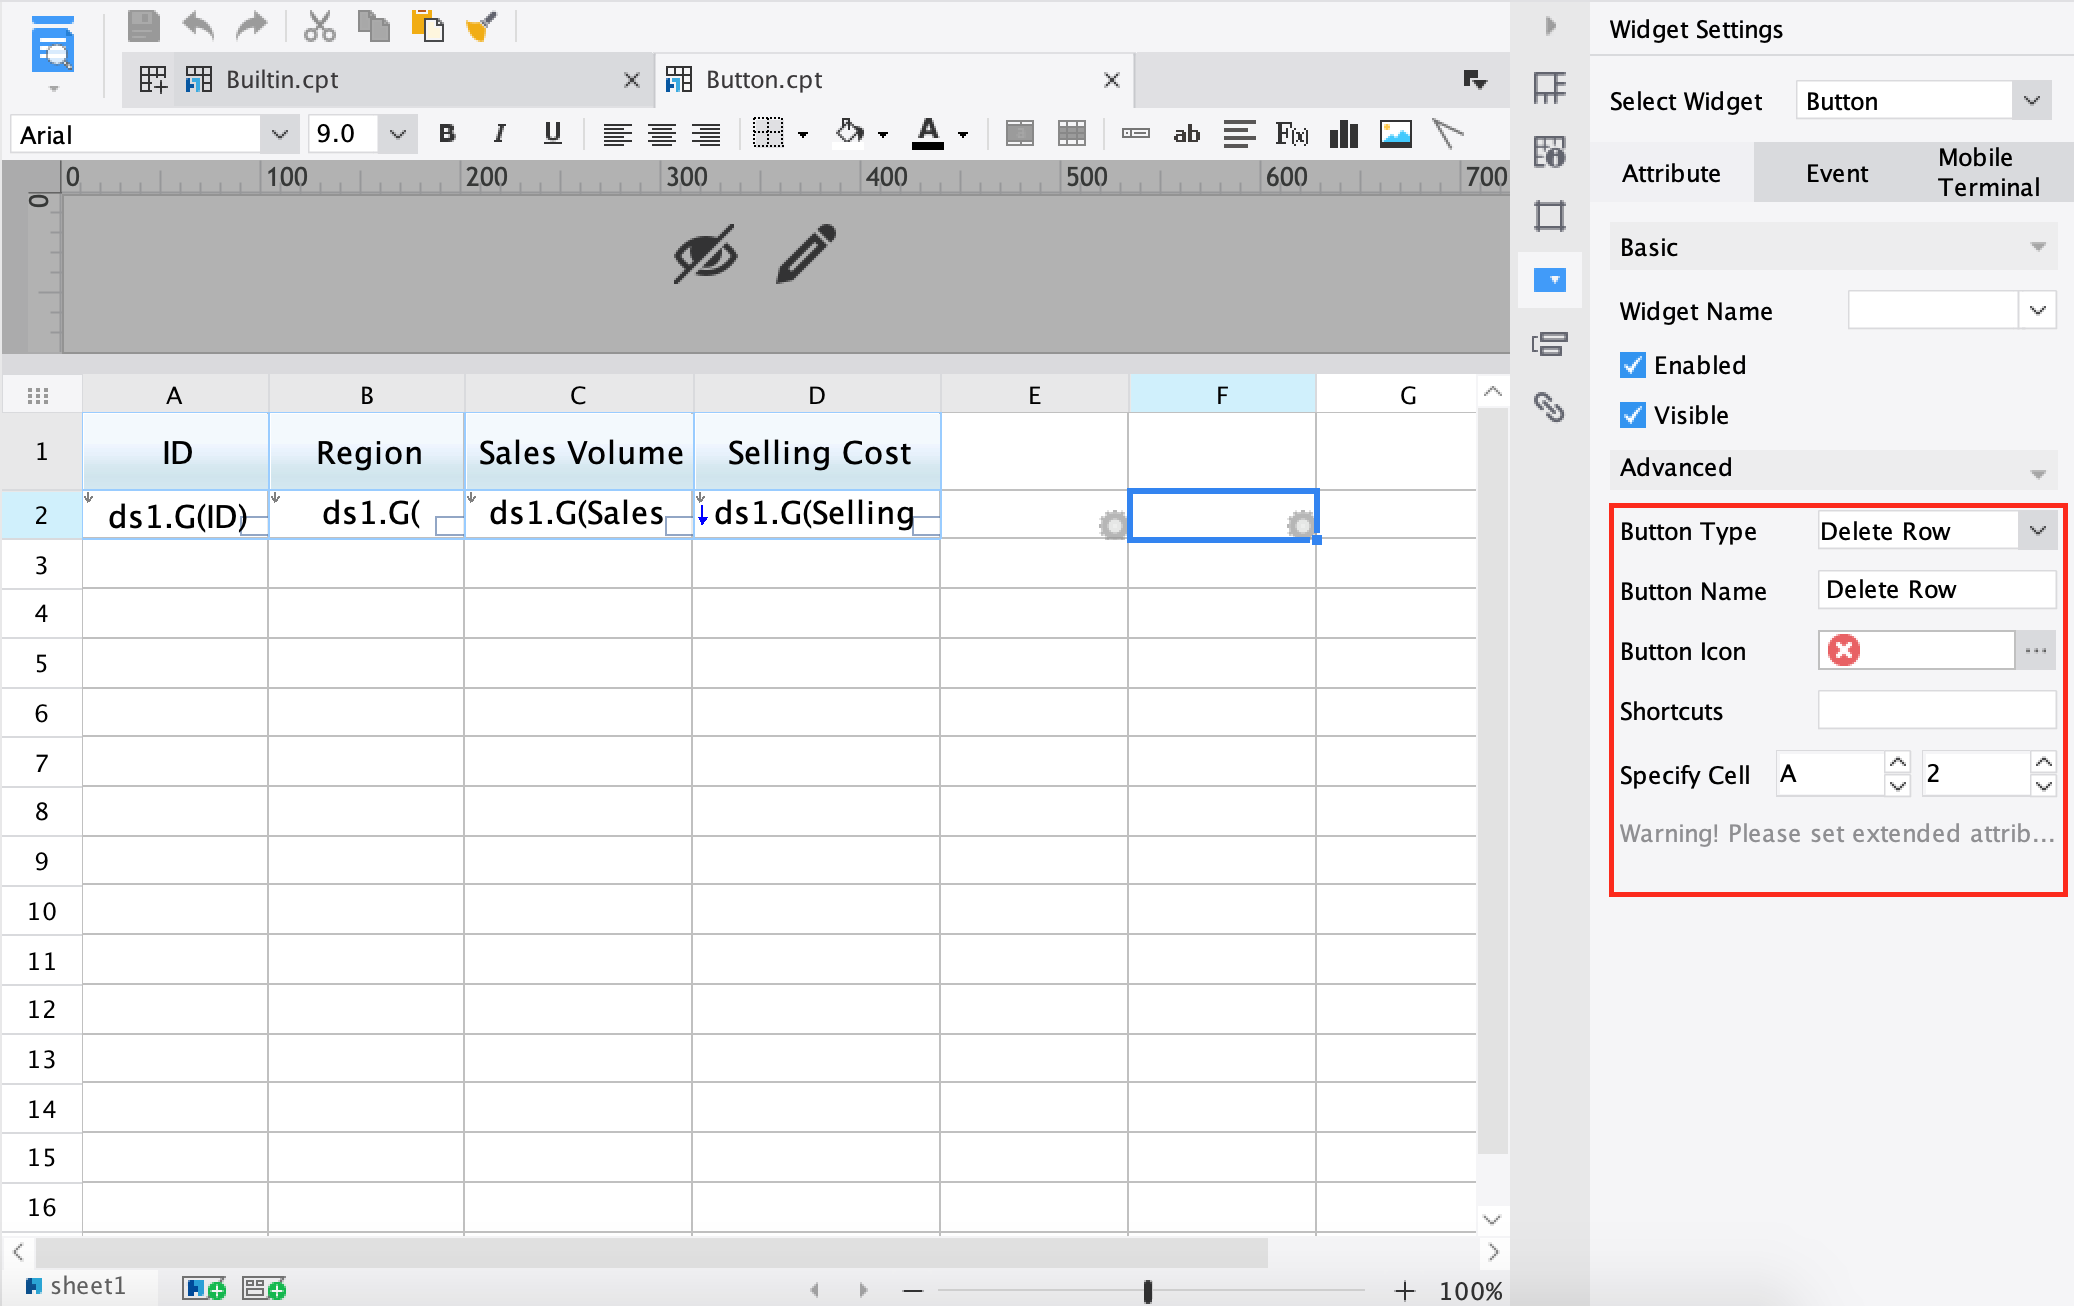Open the Cell Attribute panel in the sidebar
2074x1306 pixels.
click(x=1551, y=152)
